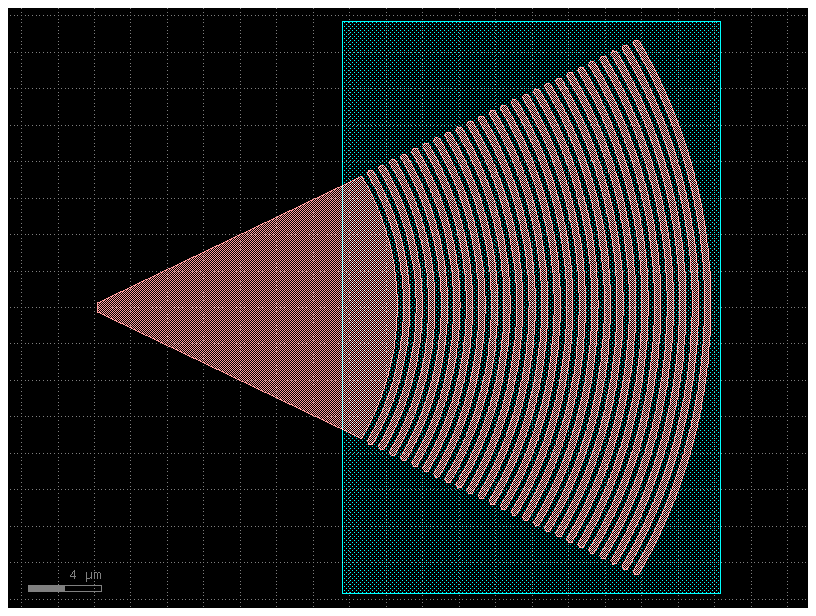The width and height of the screenshot is (816, 616).
Task: Click the 4 µm scale label text
Action: (85, 575)
